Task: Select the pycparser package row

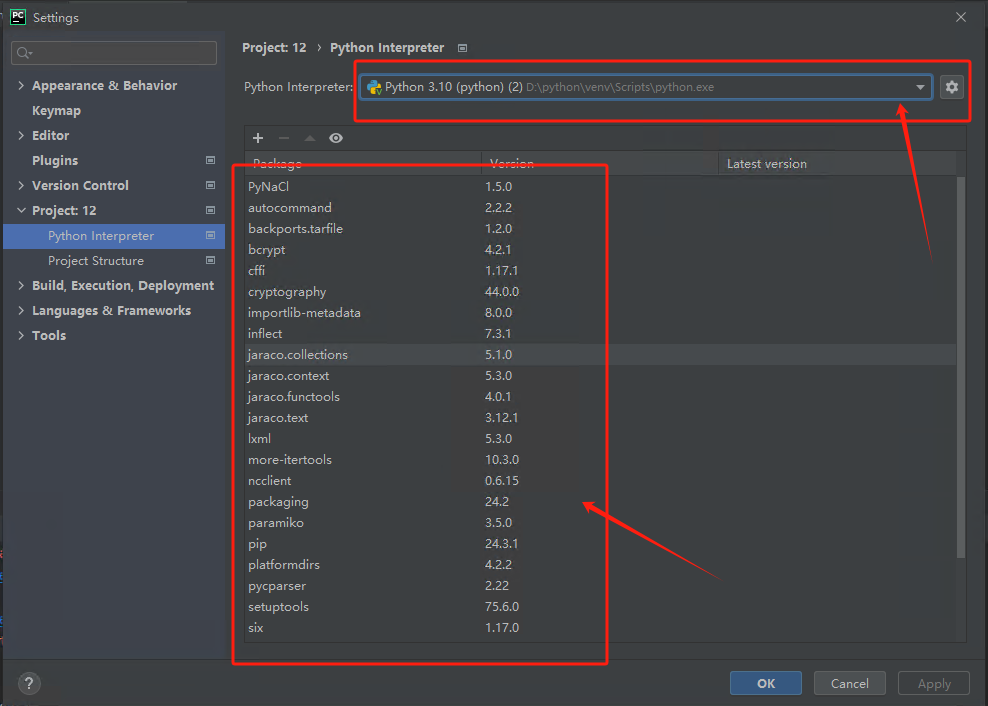Action: click(600, 586)
